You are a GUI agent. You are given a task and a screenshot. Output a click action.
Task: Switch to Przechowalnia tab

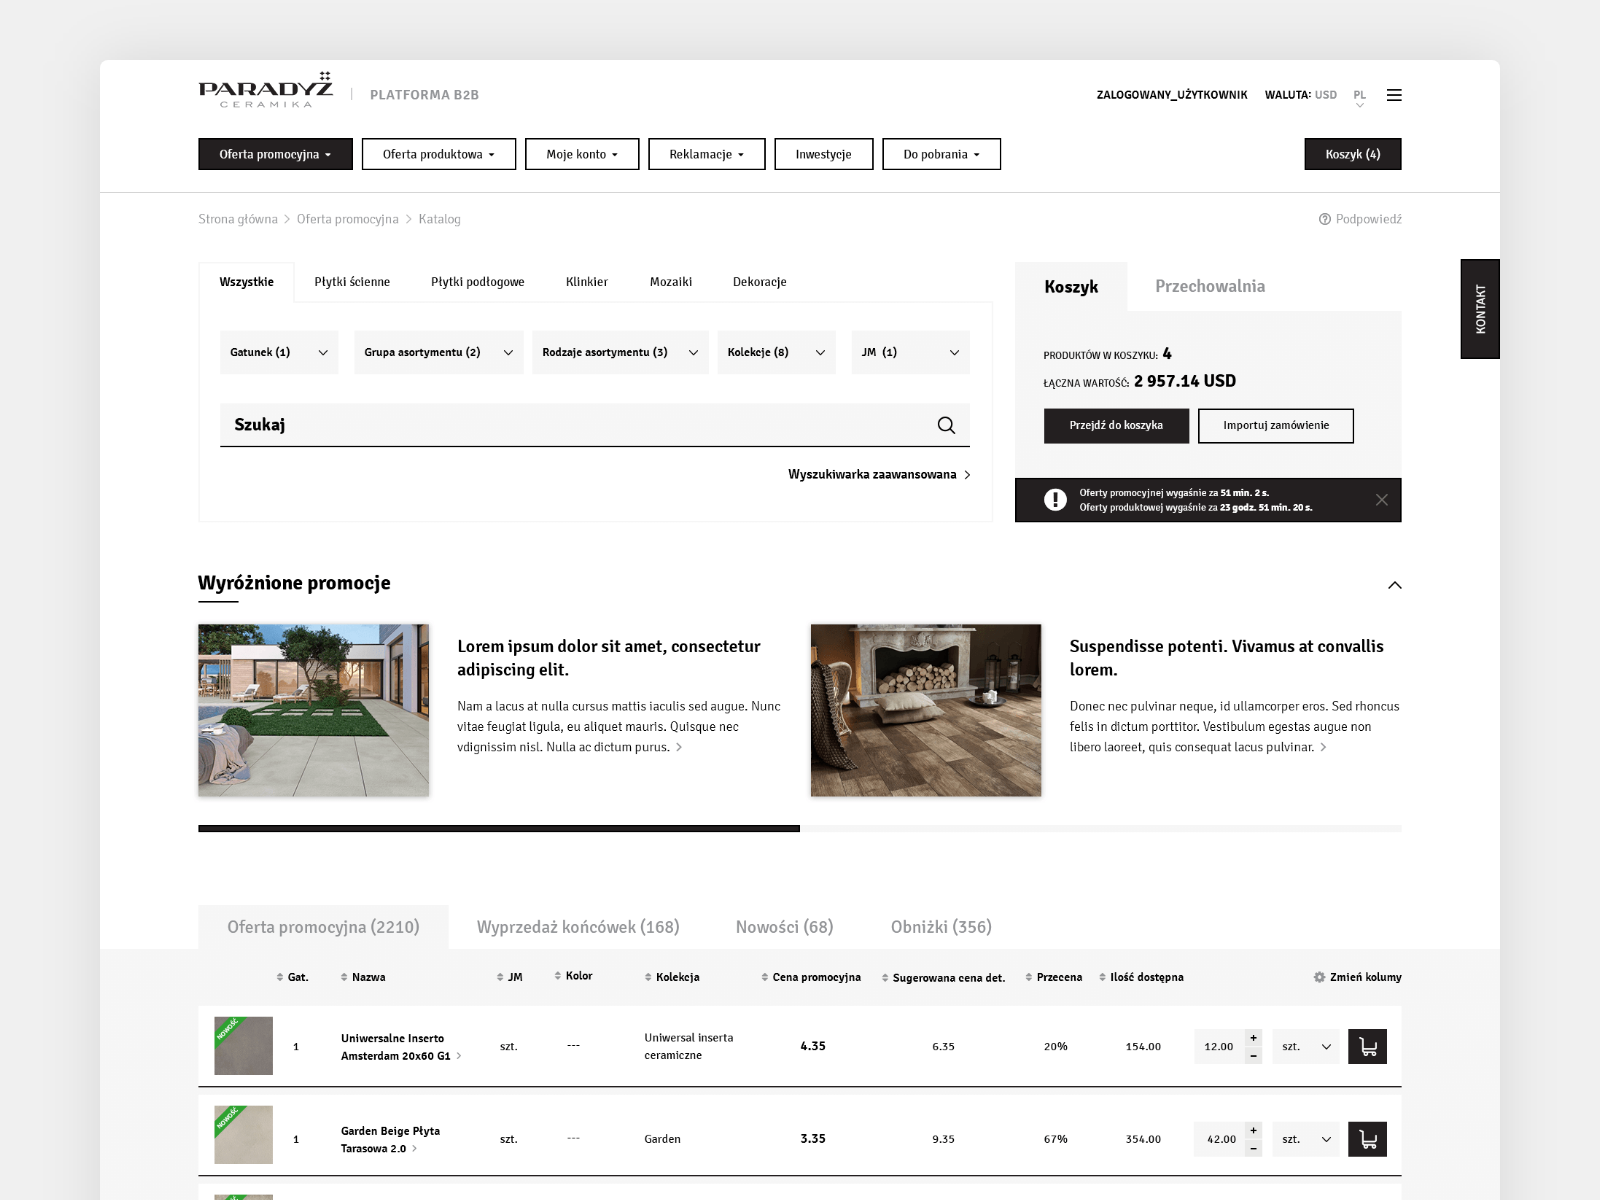[x=1210, y=286]
